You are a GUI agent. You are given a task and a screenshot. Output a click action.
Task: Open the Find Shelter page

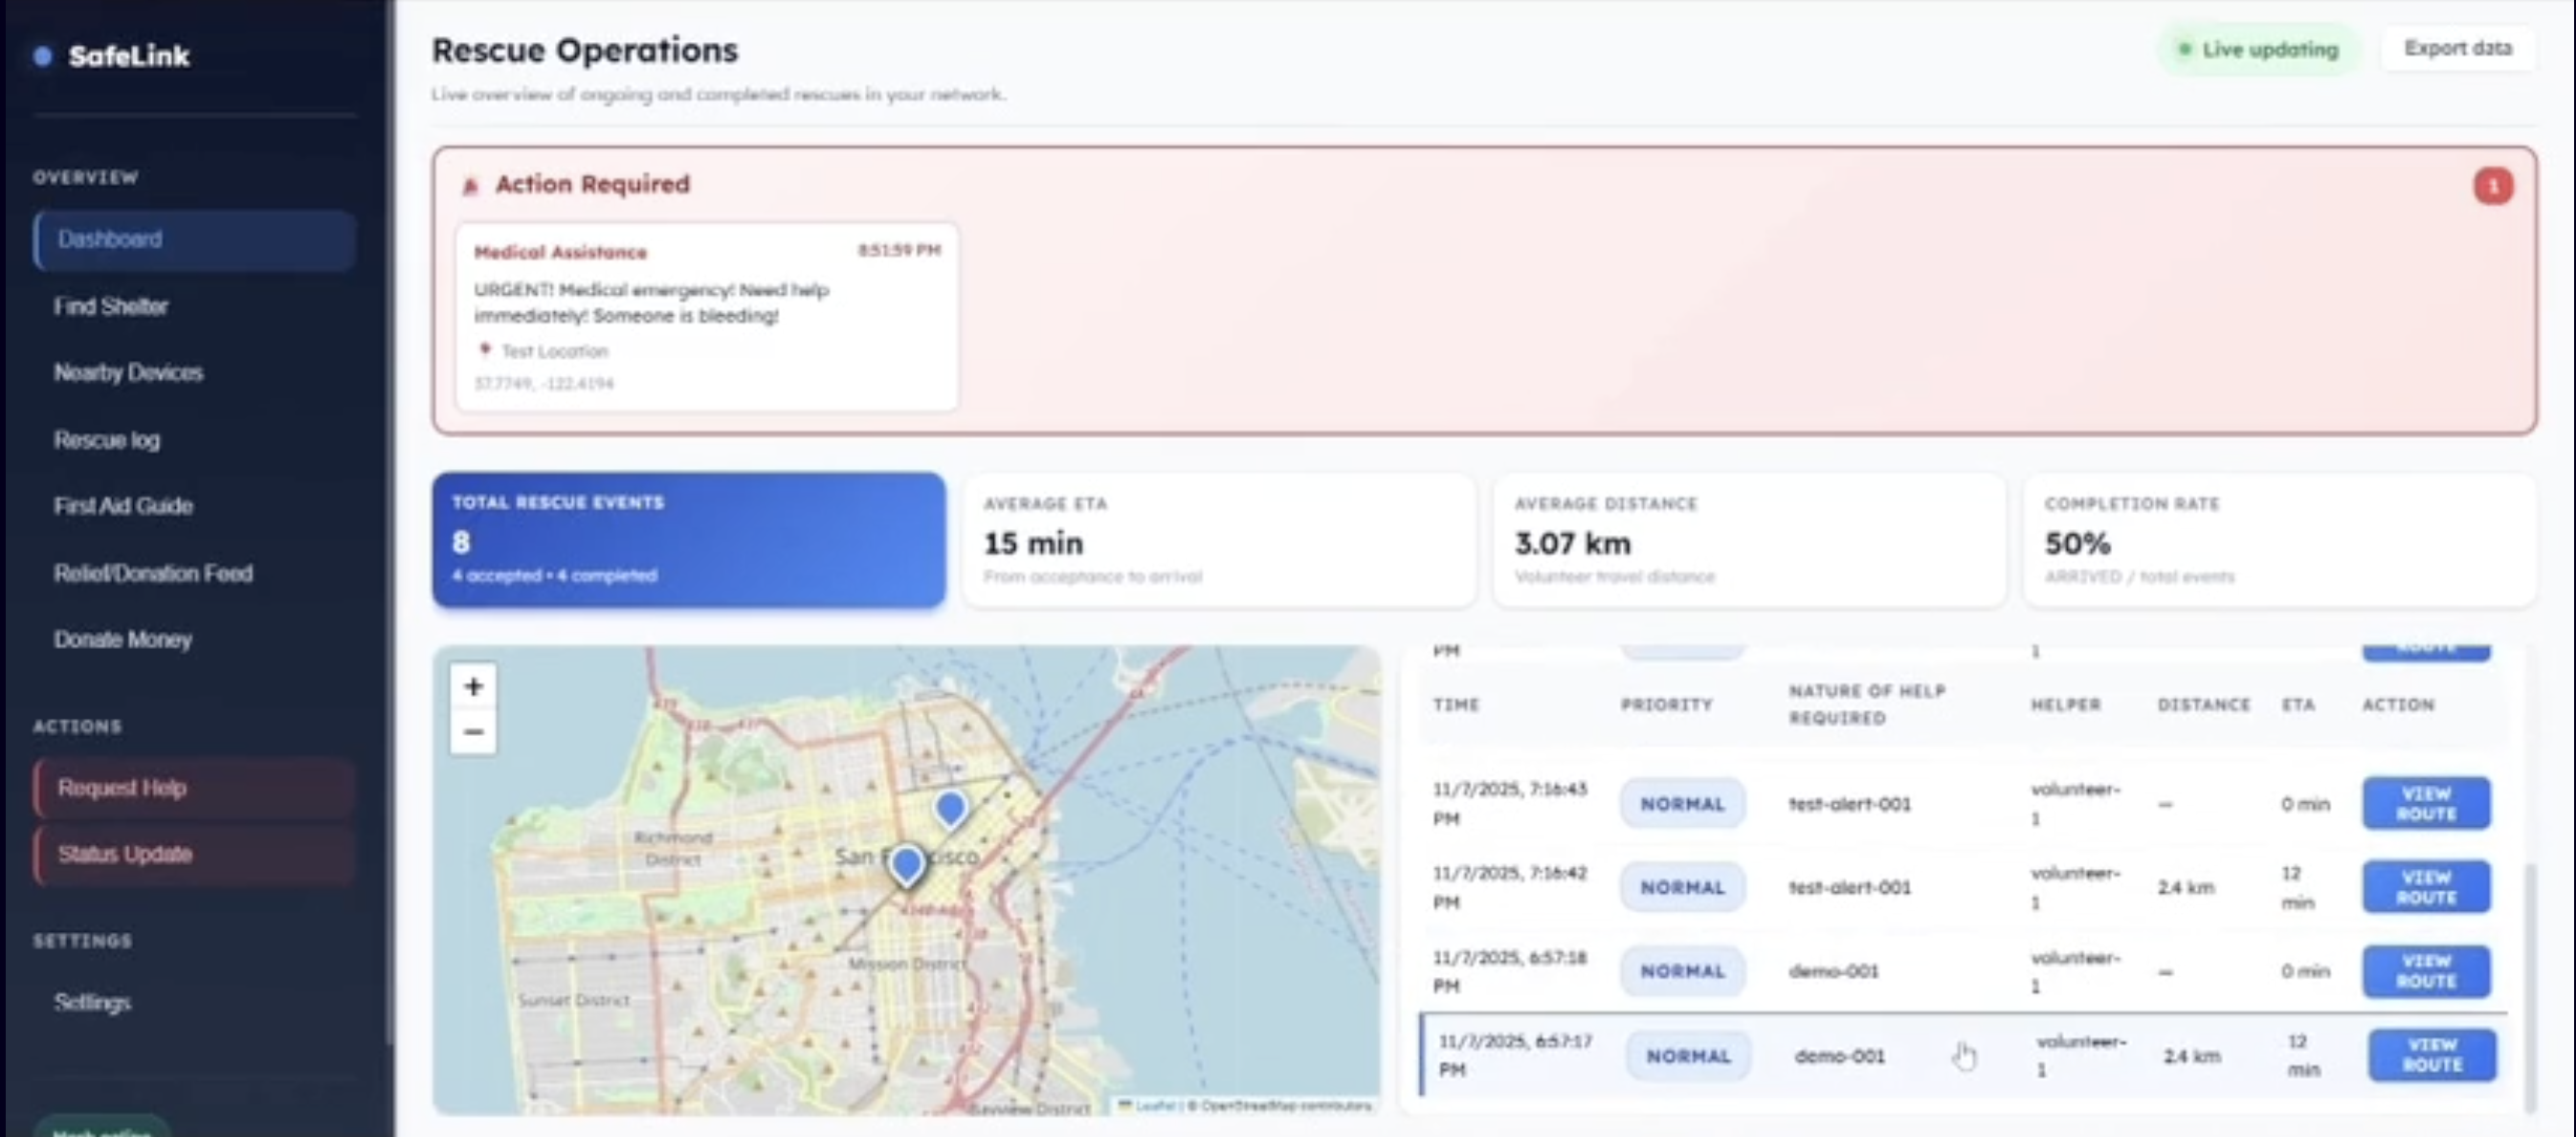[x=111, y=306]
